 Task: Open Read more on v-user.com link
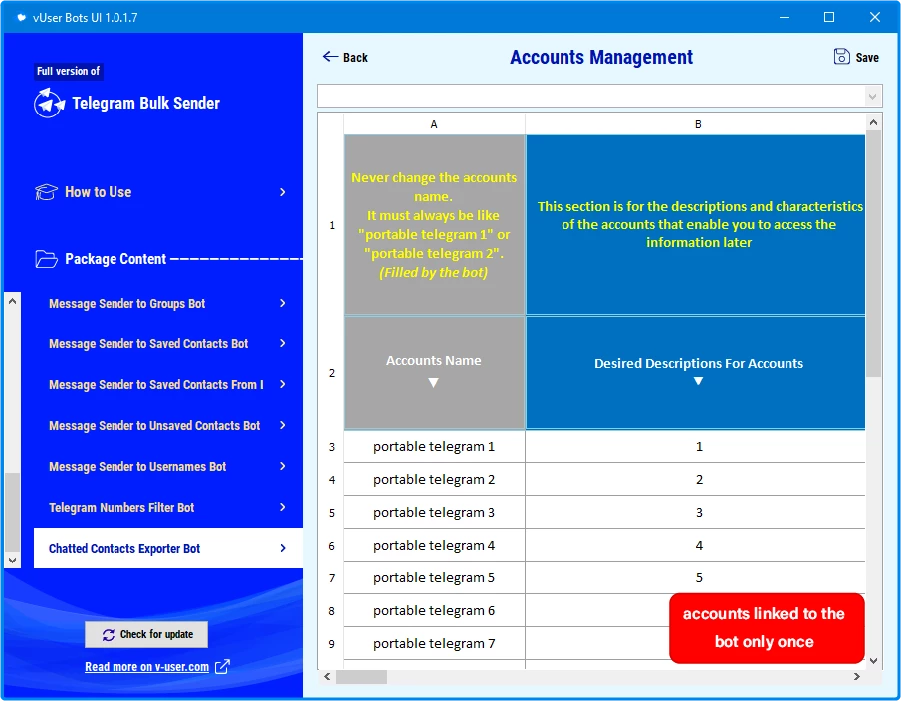(x=147, y=667)
